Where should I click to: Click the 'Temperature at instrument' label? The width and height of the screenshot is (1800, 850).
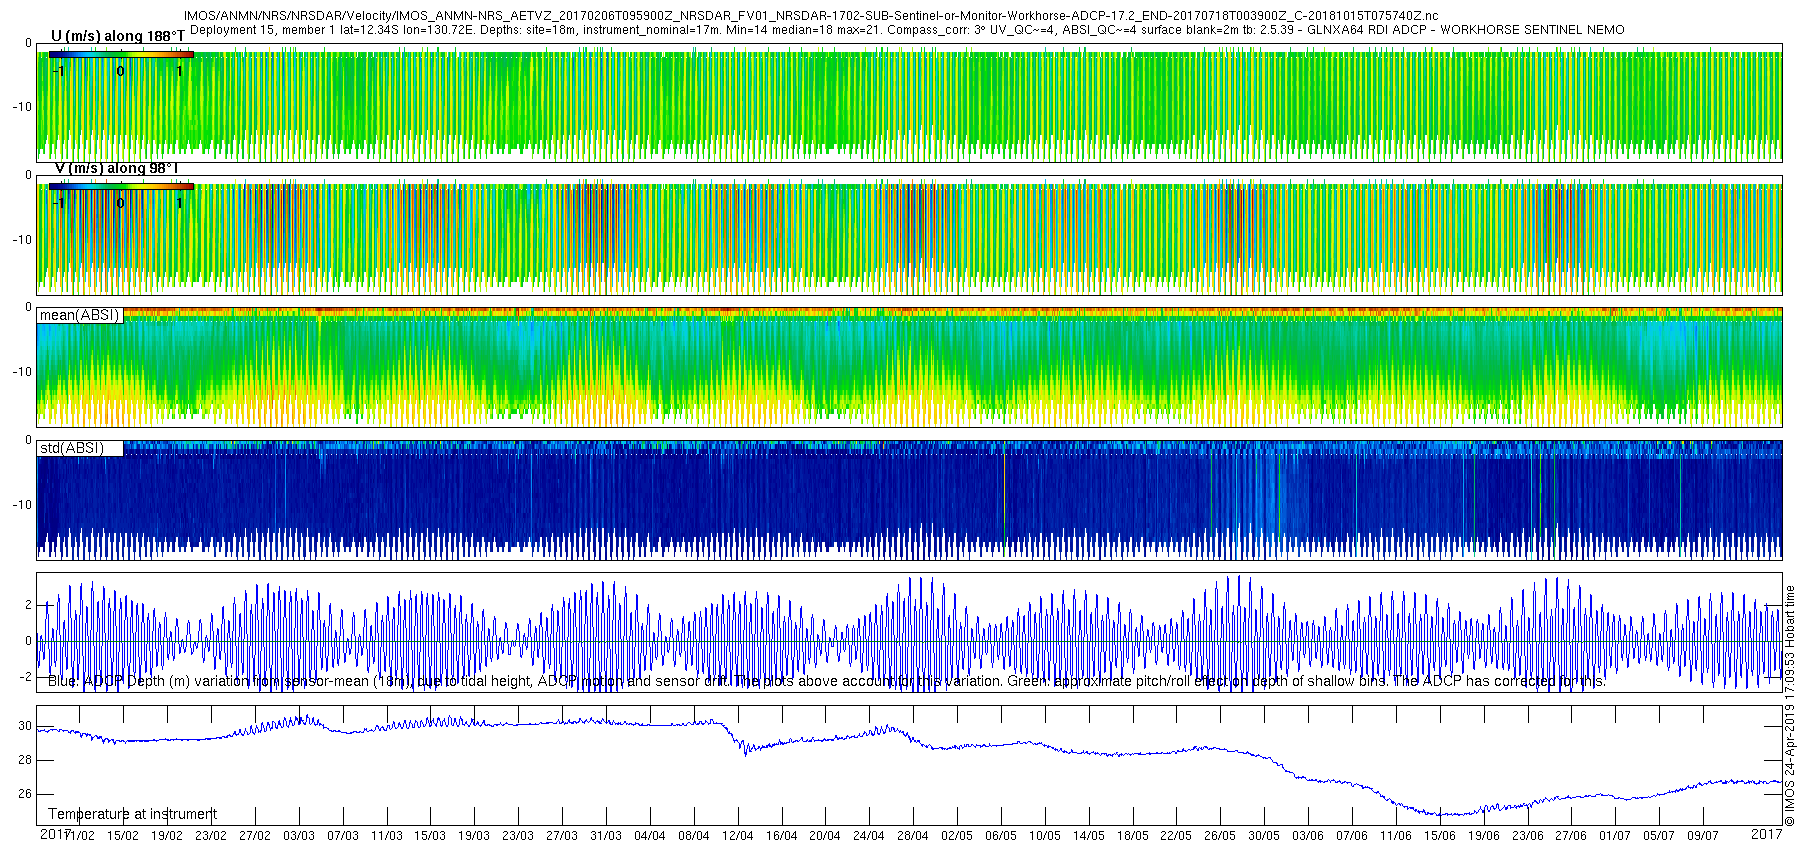pos(132,814)
